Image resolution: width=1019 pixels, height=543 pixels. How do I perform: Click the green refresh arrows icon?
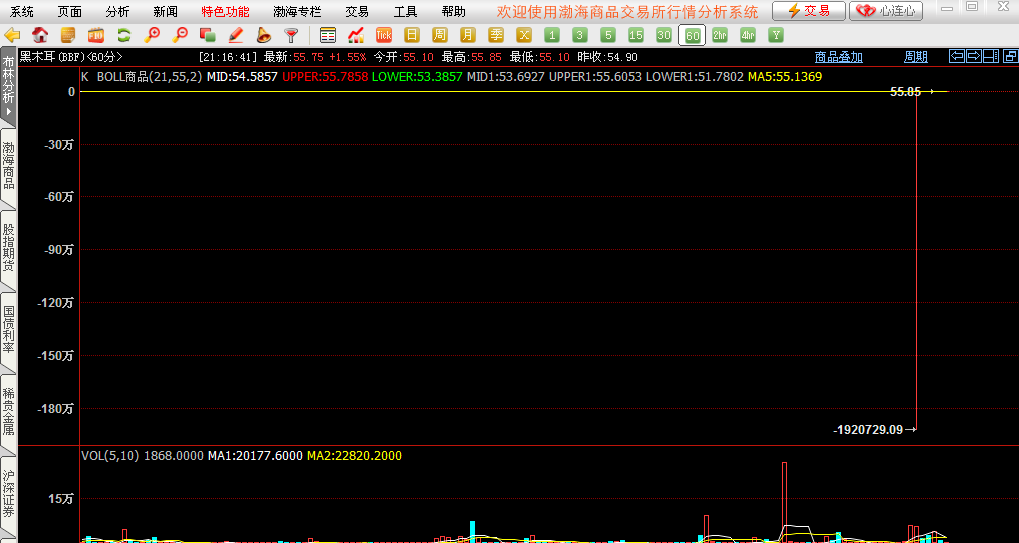[x=124, y=35]
